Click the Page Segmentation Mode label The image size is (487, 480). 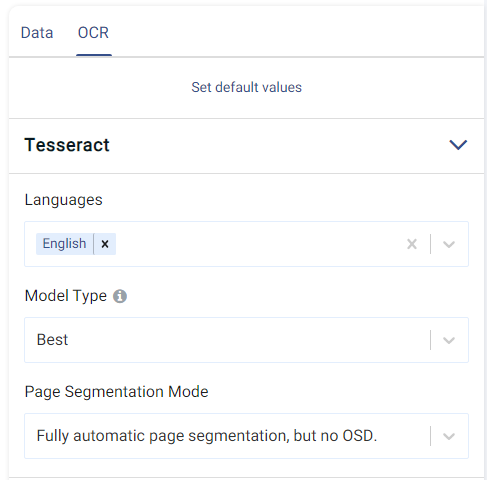(x=116, y=392)
